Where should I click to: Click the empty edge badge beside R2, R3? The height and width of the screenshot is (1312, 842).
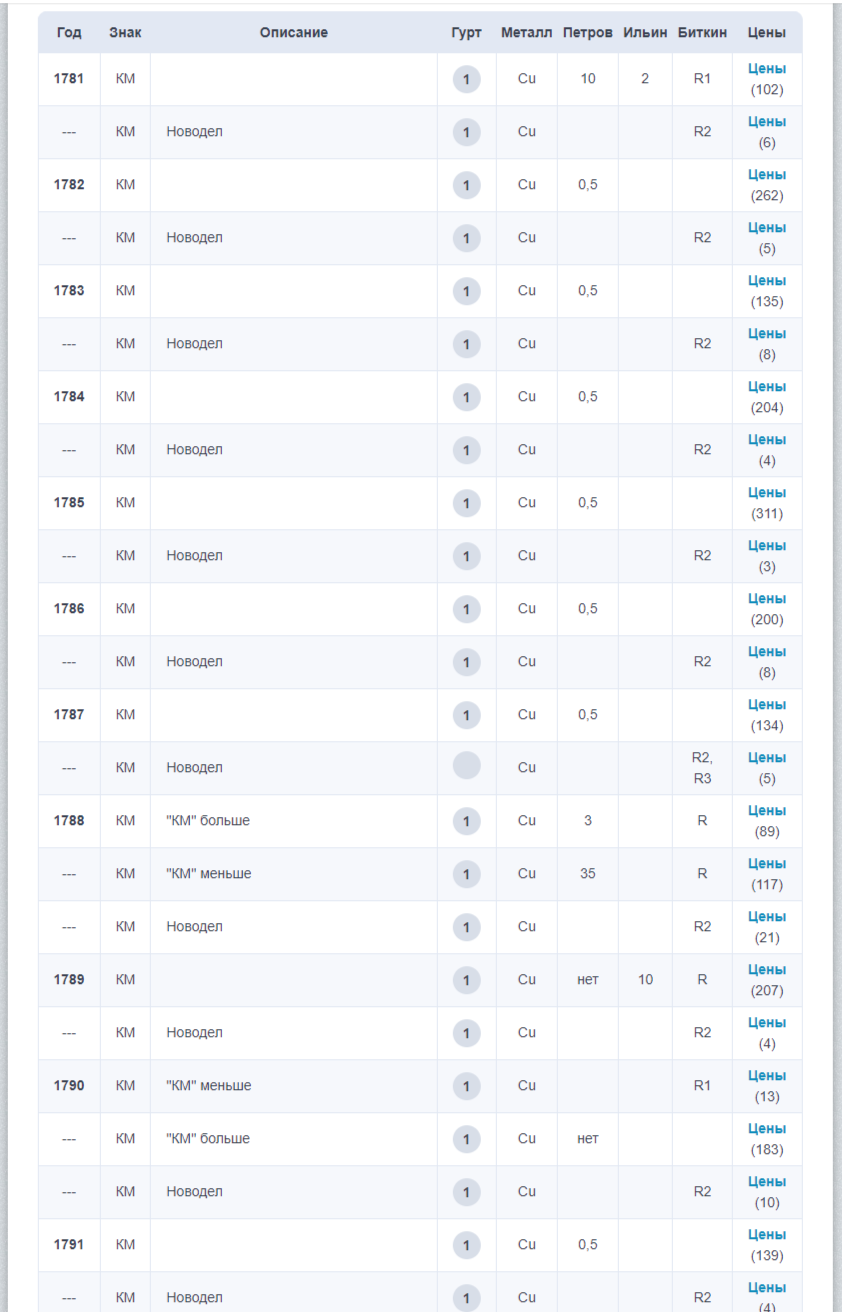click(x=466, y=767)
